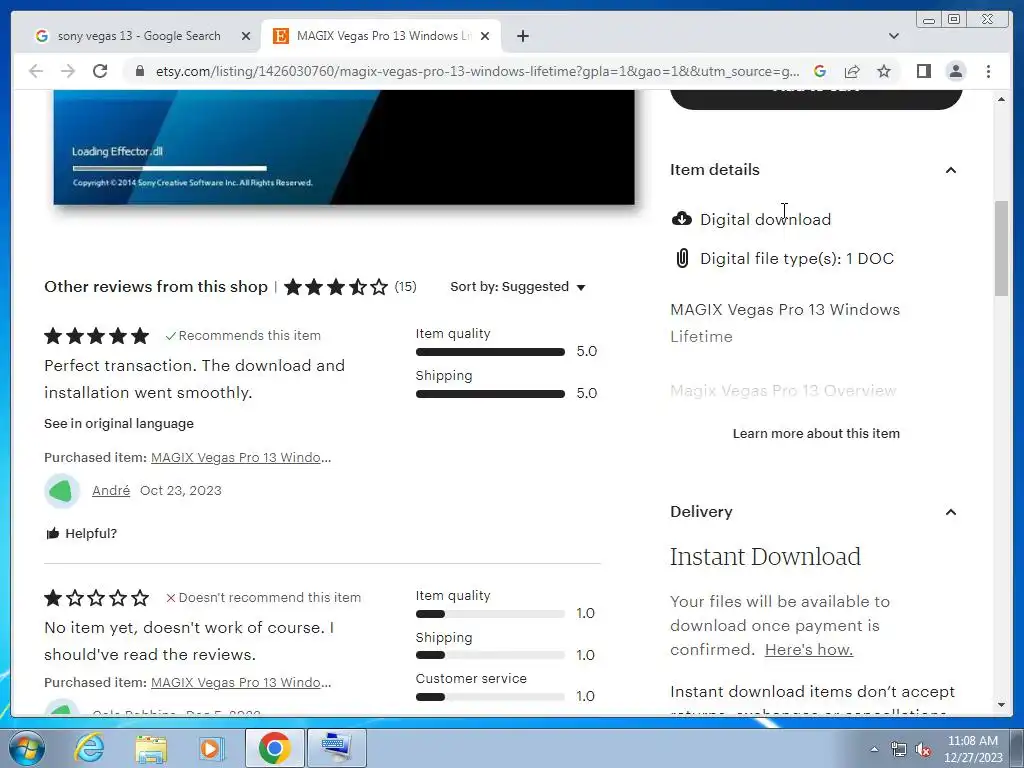Close the sony vegas 13 Google Search tab

tap(246, 36)
